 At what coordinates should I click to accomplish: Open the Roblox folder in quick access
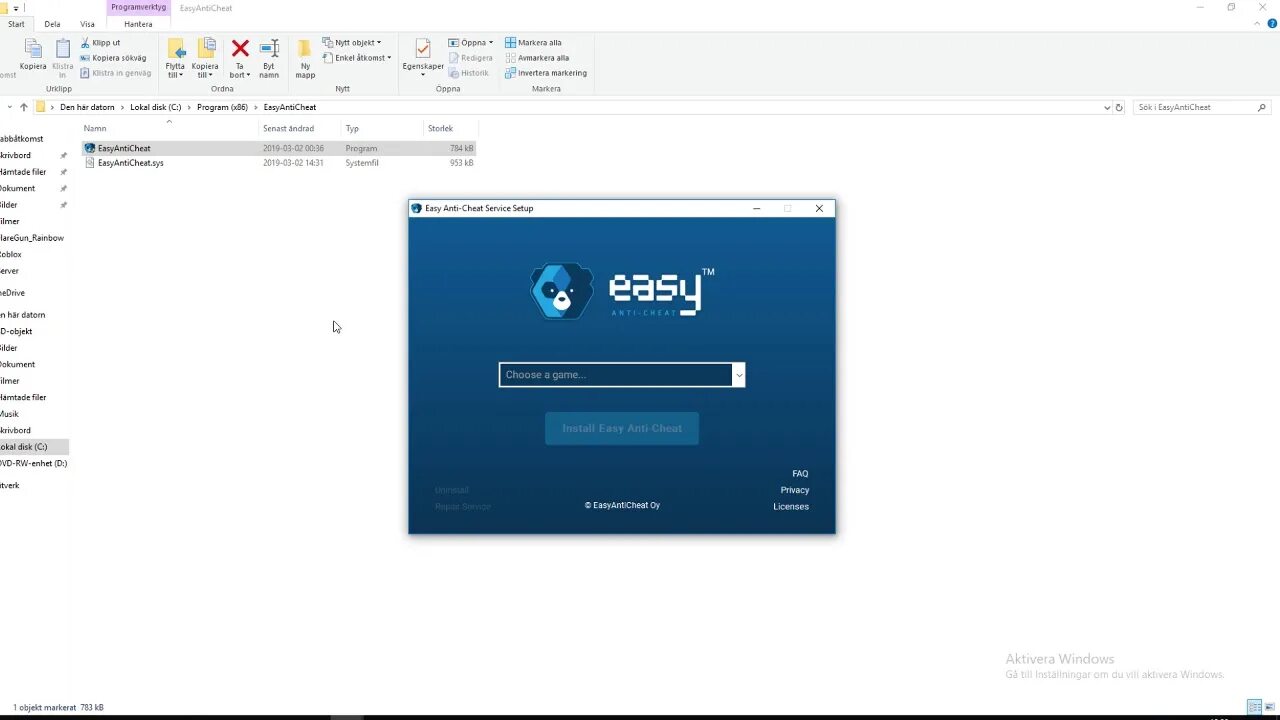pos(11,254)
